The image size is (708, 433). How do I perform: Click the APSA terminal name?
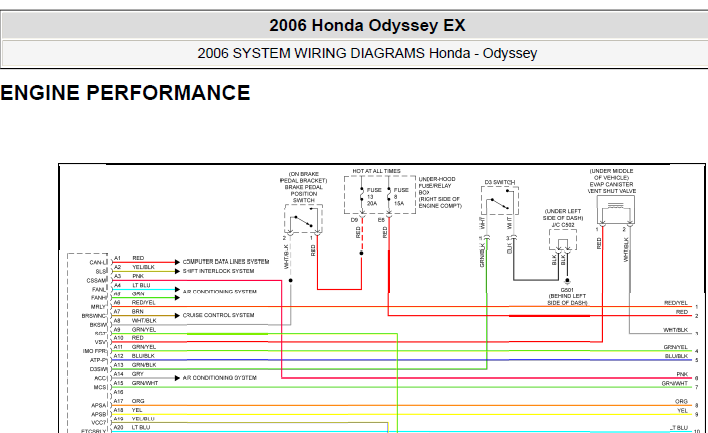point(99,405)
